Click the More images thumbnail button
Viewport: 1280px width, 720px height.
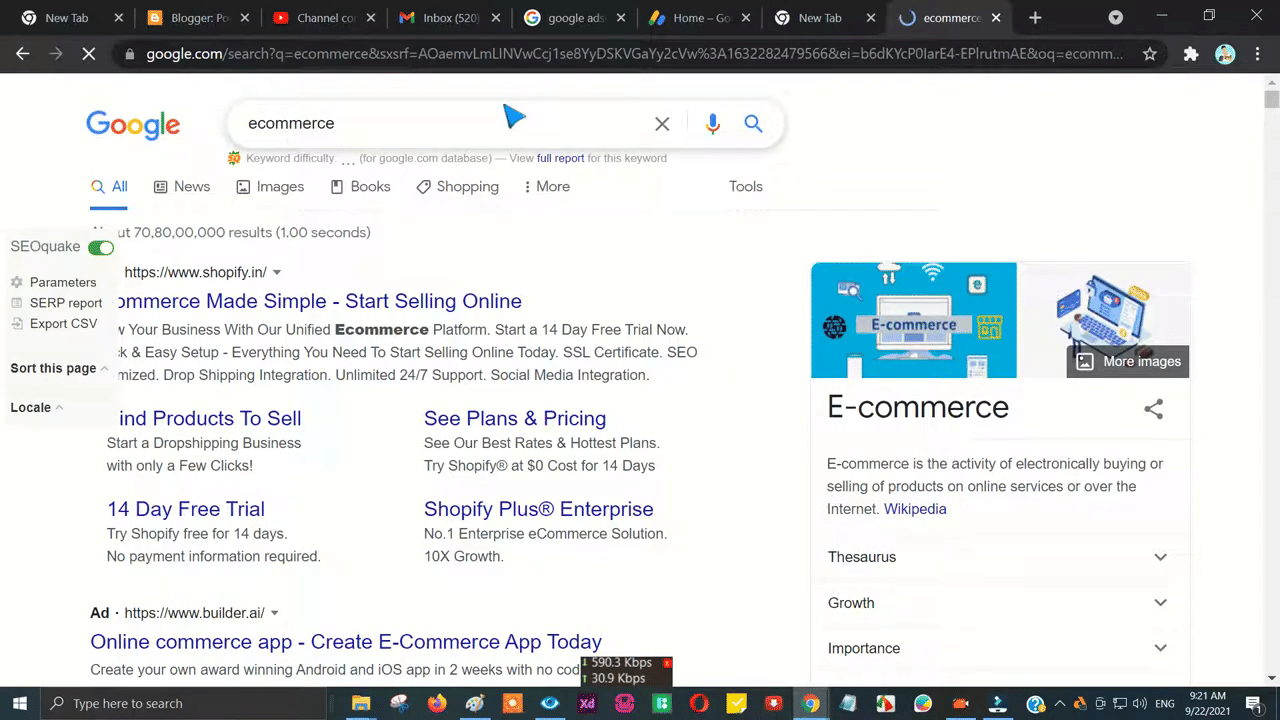pyautogui.click(x=1128, y=361)
